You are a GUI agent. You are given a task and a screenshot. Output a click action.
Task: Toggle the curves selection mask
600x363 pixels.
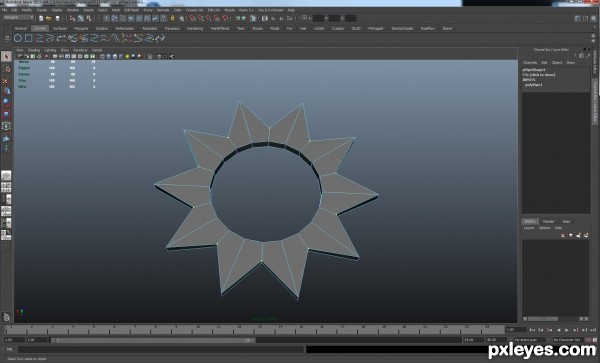click(123, 18)
